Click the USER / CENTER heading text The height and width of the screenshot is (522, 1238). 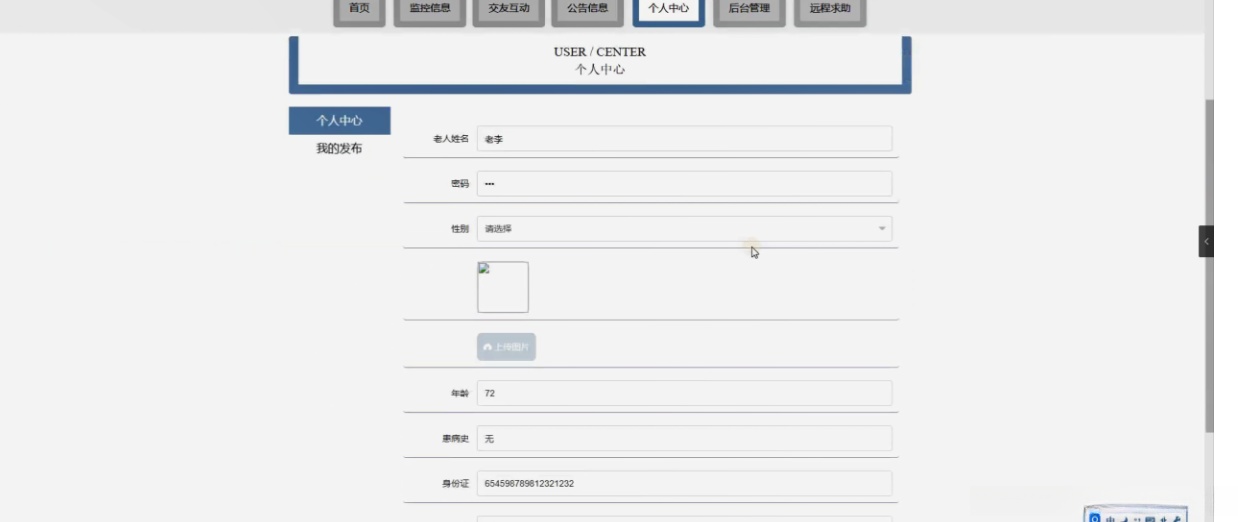pos(600,52)
